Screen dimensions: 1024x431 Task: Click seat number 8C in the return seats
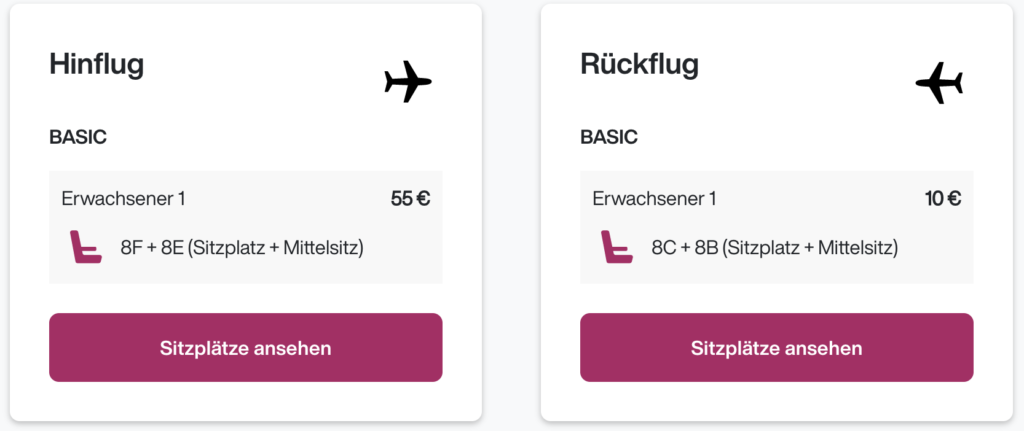tap(664, 247)
